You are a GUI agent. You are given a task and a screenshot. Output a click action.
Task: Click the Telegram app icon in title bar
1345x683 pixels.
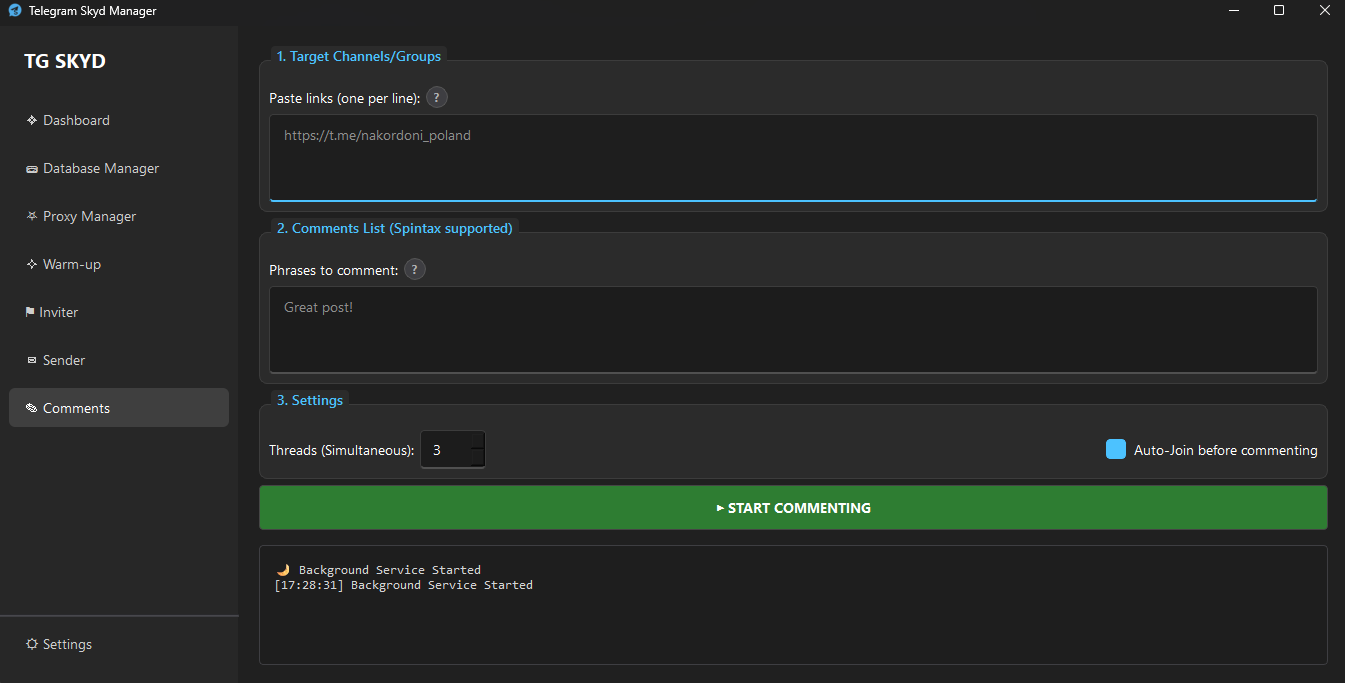coord(15,11)
